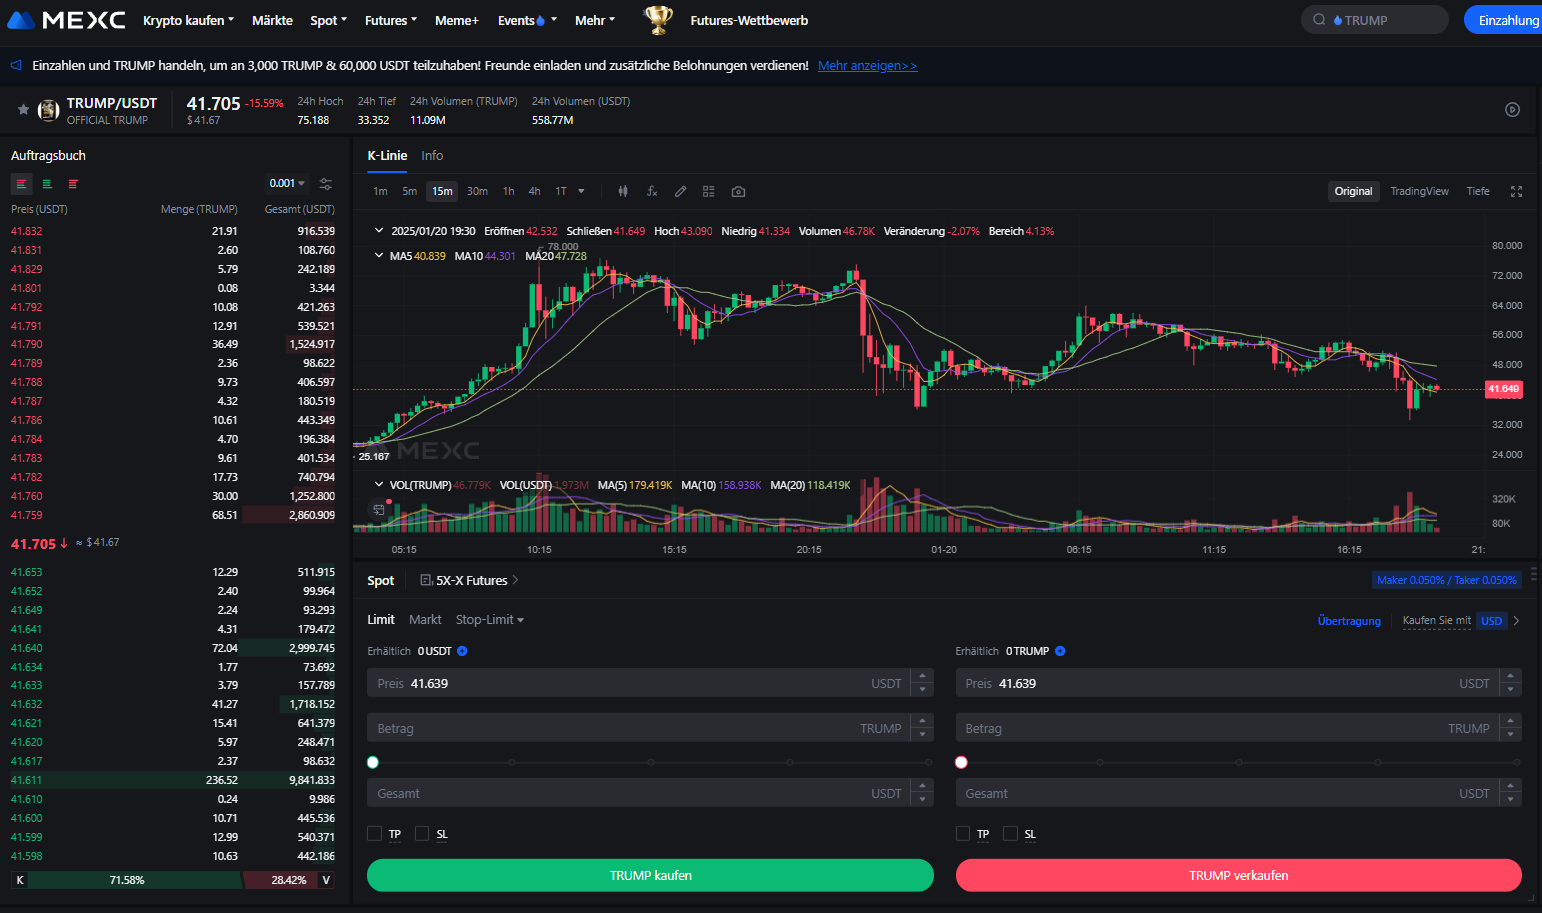
Task: Show buy orders only in order book
Action: coord(47,184)
